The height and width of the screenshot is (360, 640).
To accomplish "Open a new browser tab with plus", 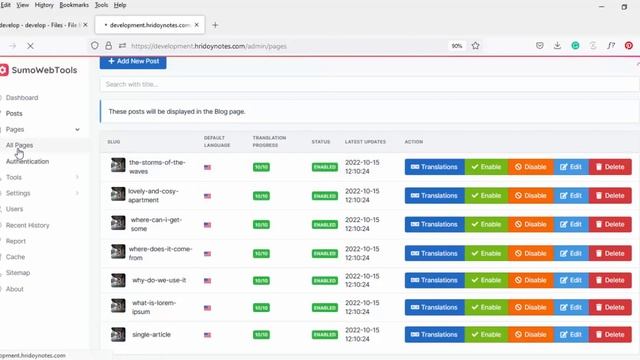I will click(215, 25).
